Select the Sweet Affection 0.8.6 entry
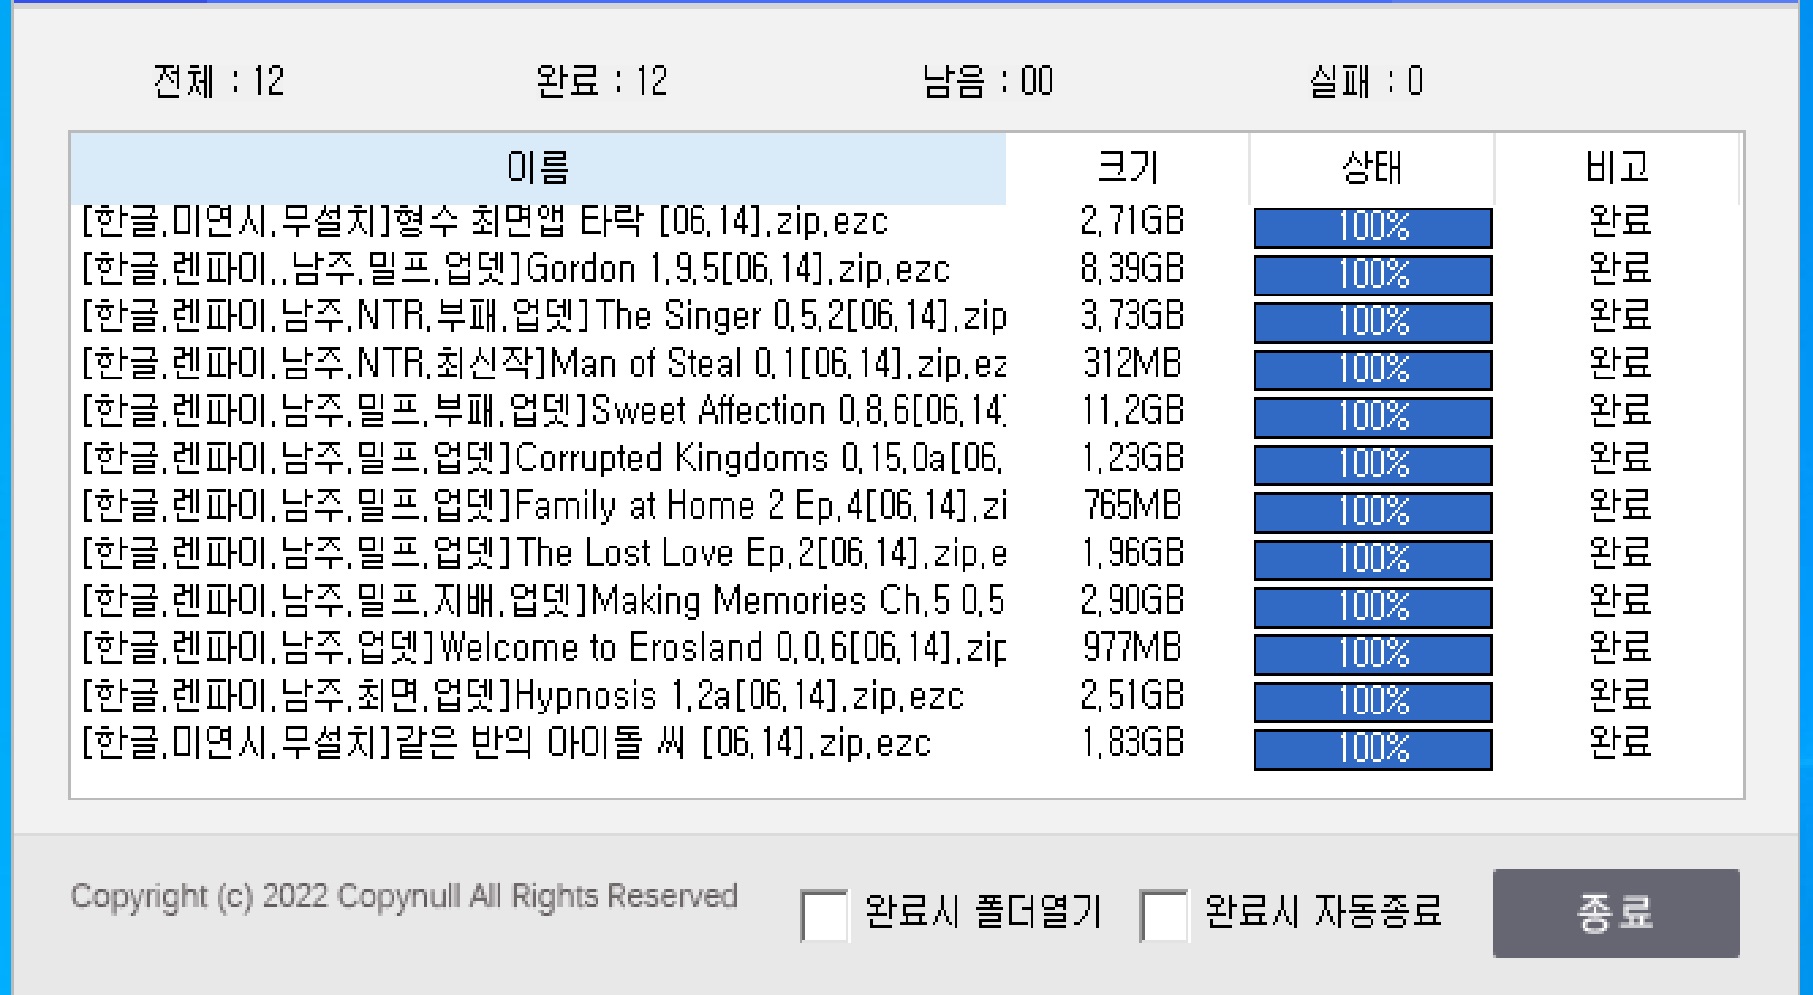Image resolution: width=1813 pixels, height=995 pixels. point(543,411)
